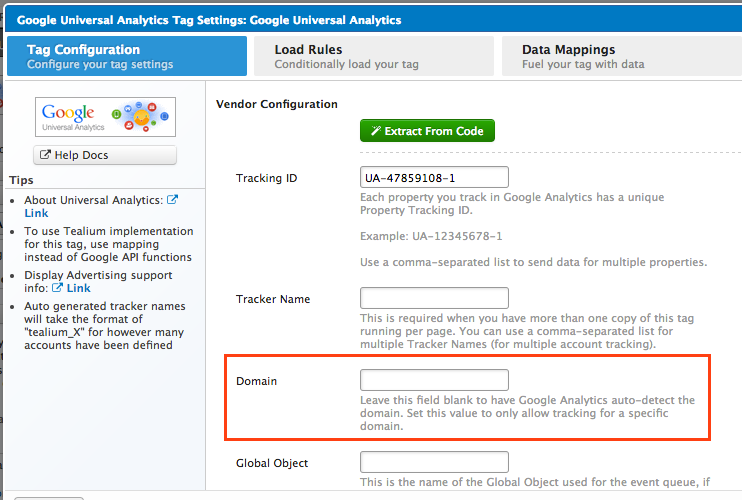Click the empty Domain input field
The height and width of the screenshot is (500, 742).
coord(434,380)
